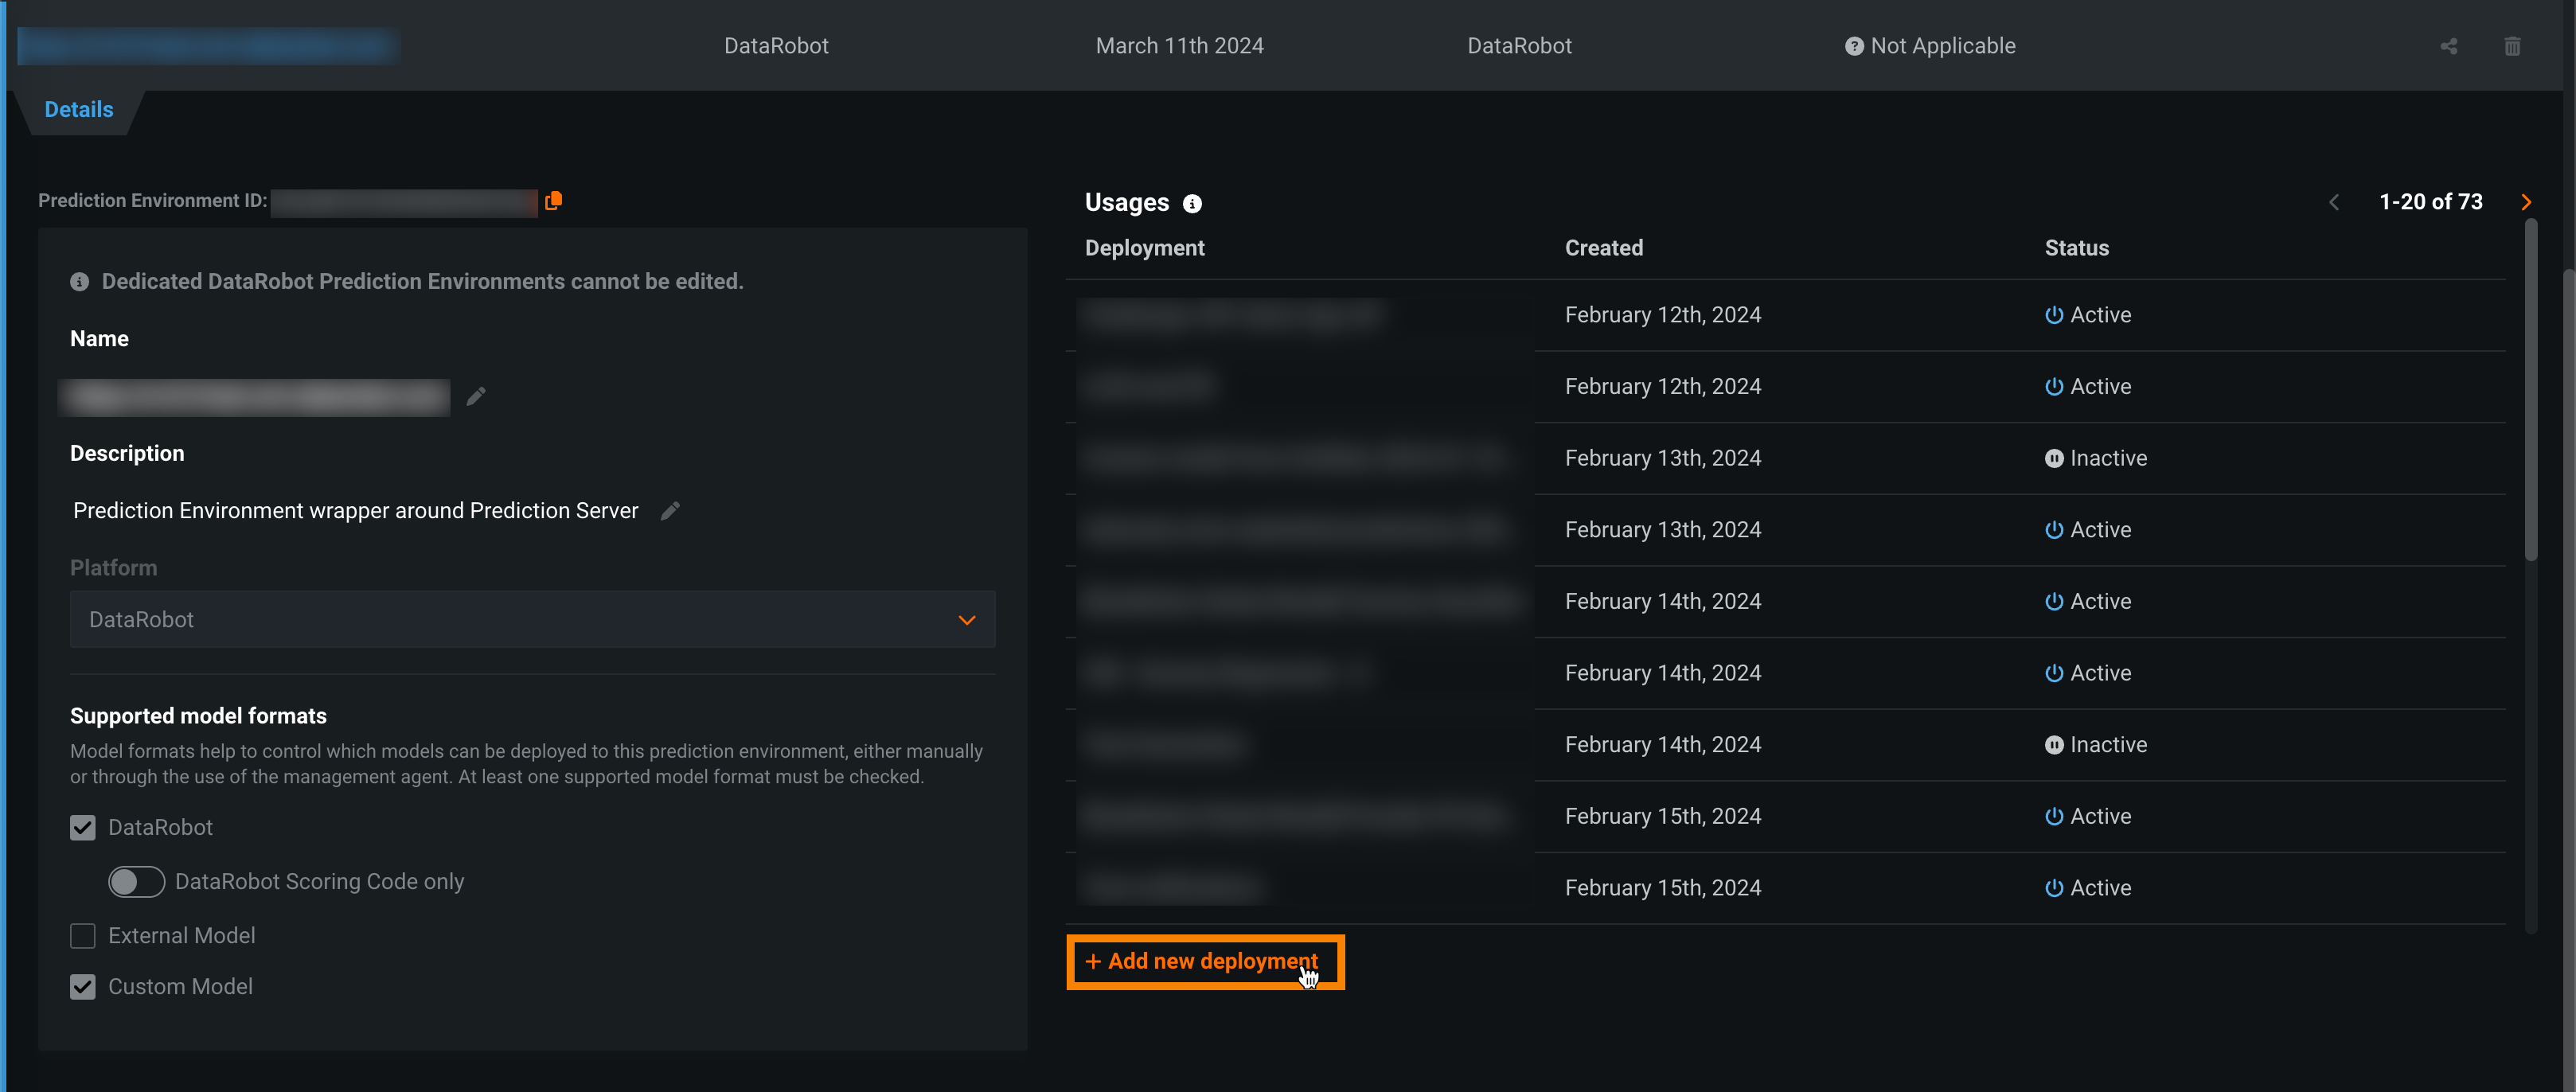Open the Platform dropdown
This screenshot has width=2576, height=1092.
[x=532, y=620]
